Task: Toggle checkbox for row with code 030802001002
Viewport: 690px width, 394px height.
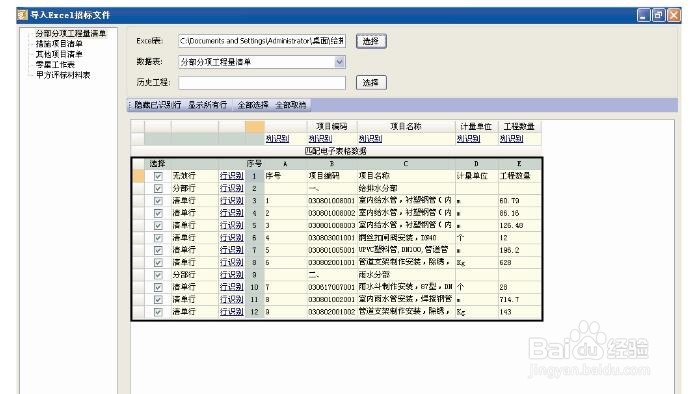Action: coord(158,312)
